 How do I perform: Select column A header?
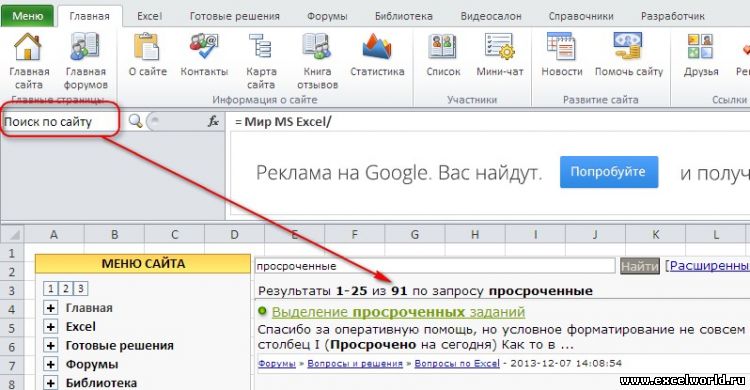tap(54, 234)
